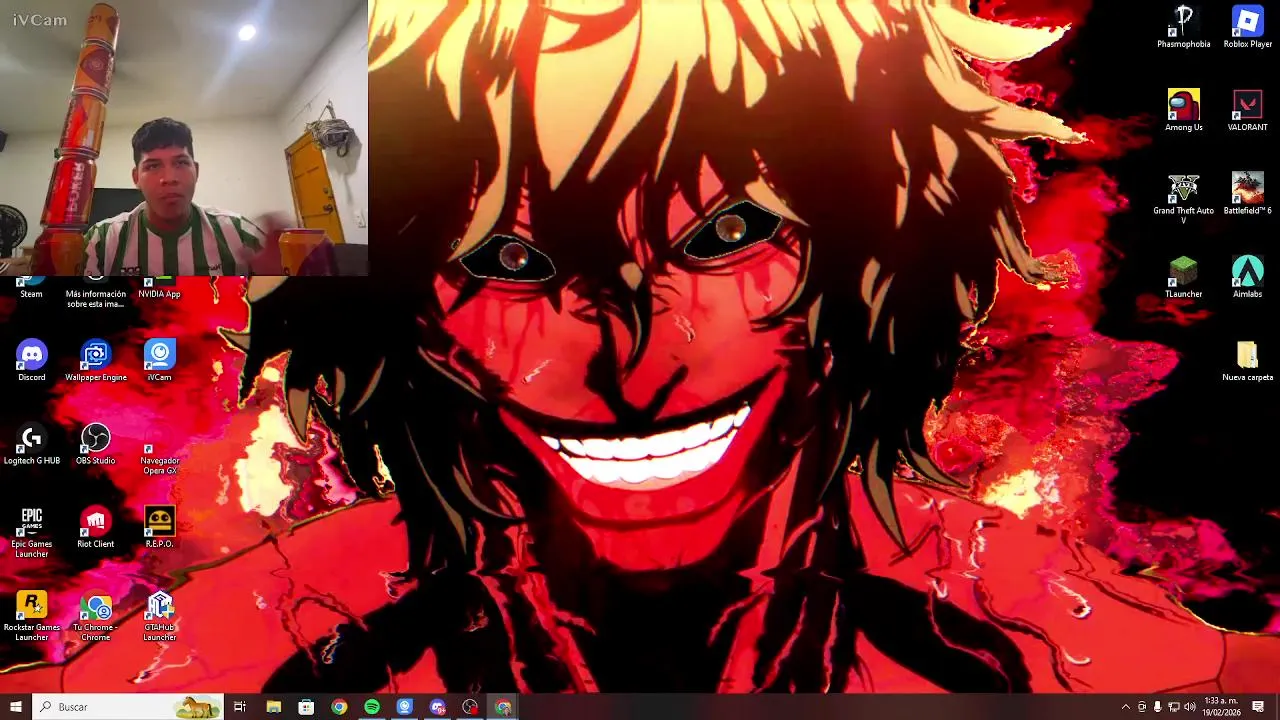Image resolution: width=1280 pixels, height=720 pixels.
Task: Click the Logitech G HUB icon
Action: tap(31, 444)
